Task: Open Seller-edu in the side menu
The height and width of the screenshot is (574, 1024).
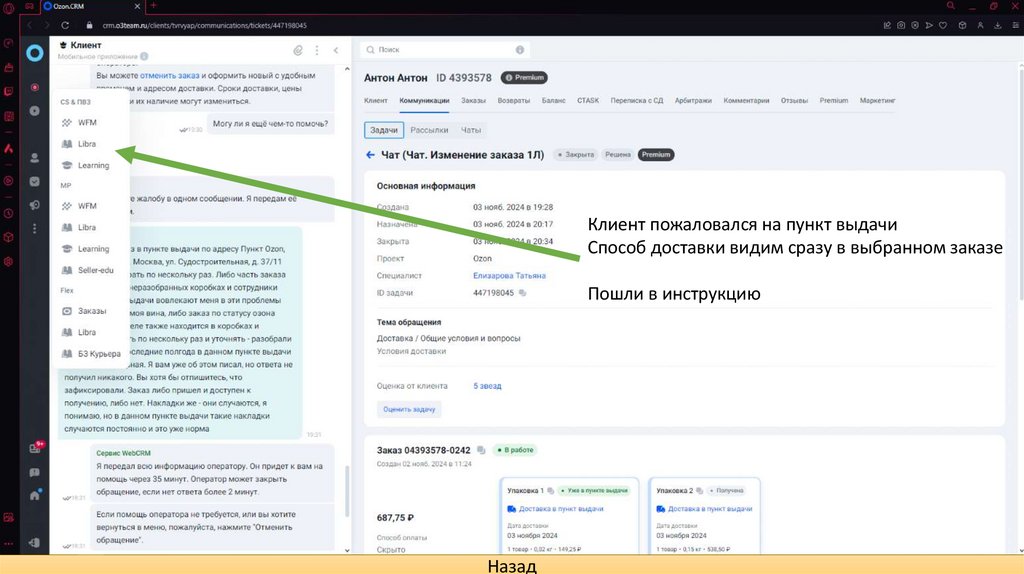Action: [x=95, y=270]
